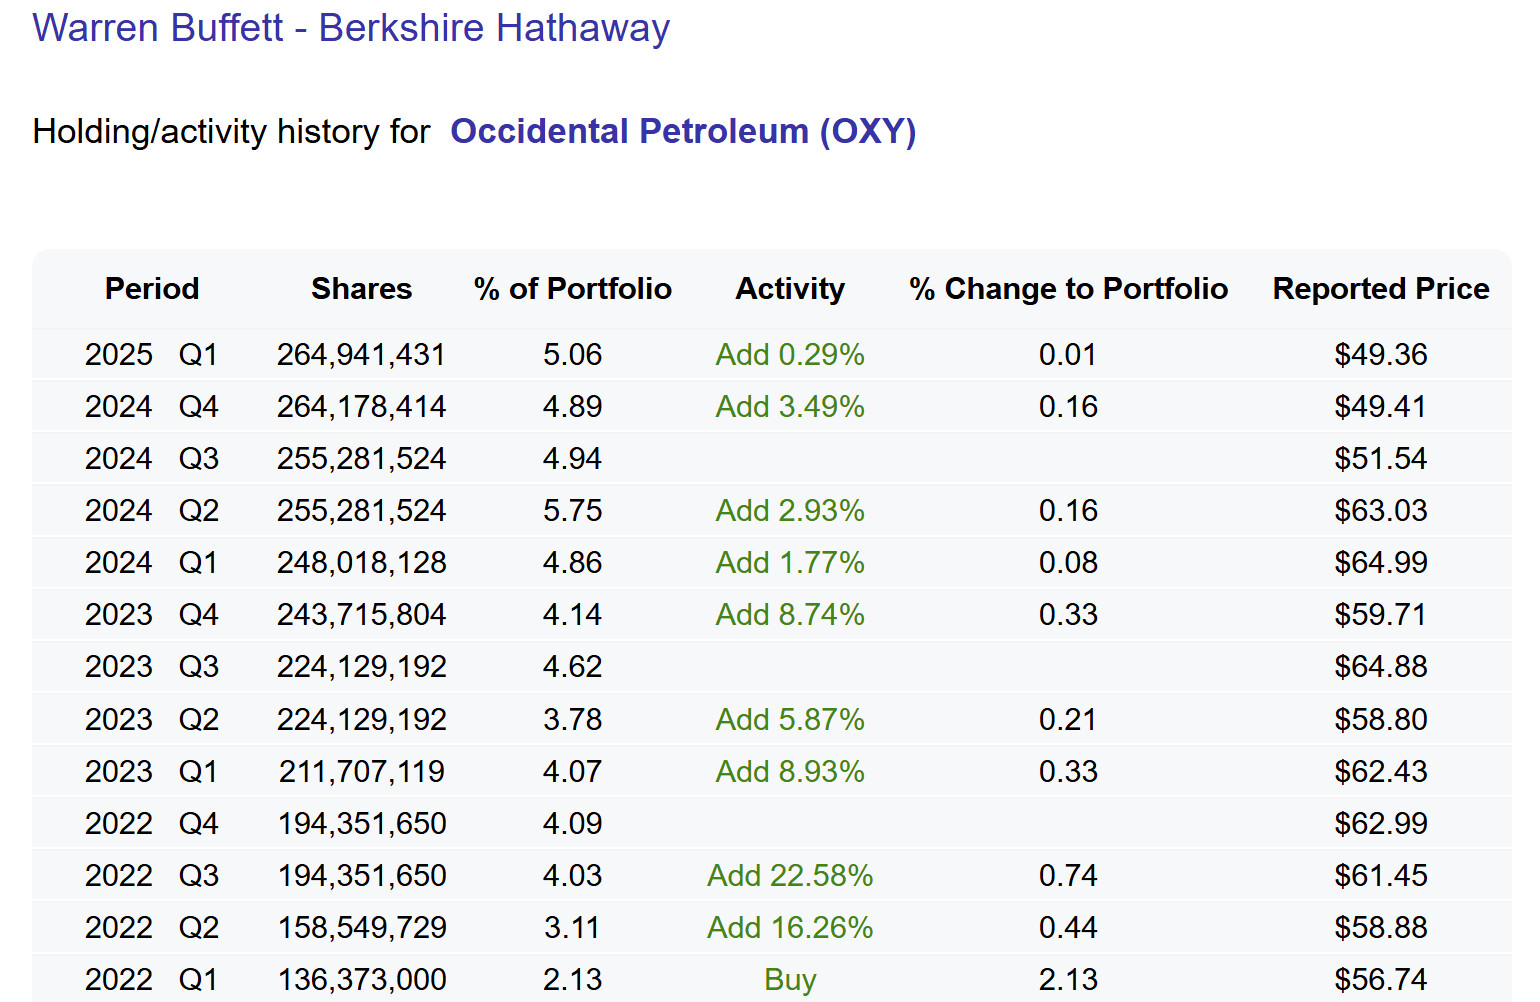Click the % Change to Portfolio header

pyautogui.click(x=1068, y=289)
